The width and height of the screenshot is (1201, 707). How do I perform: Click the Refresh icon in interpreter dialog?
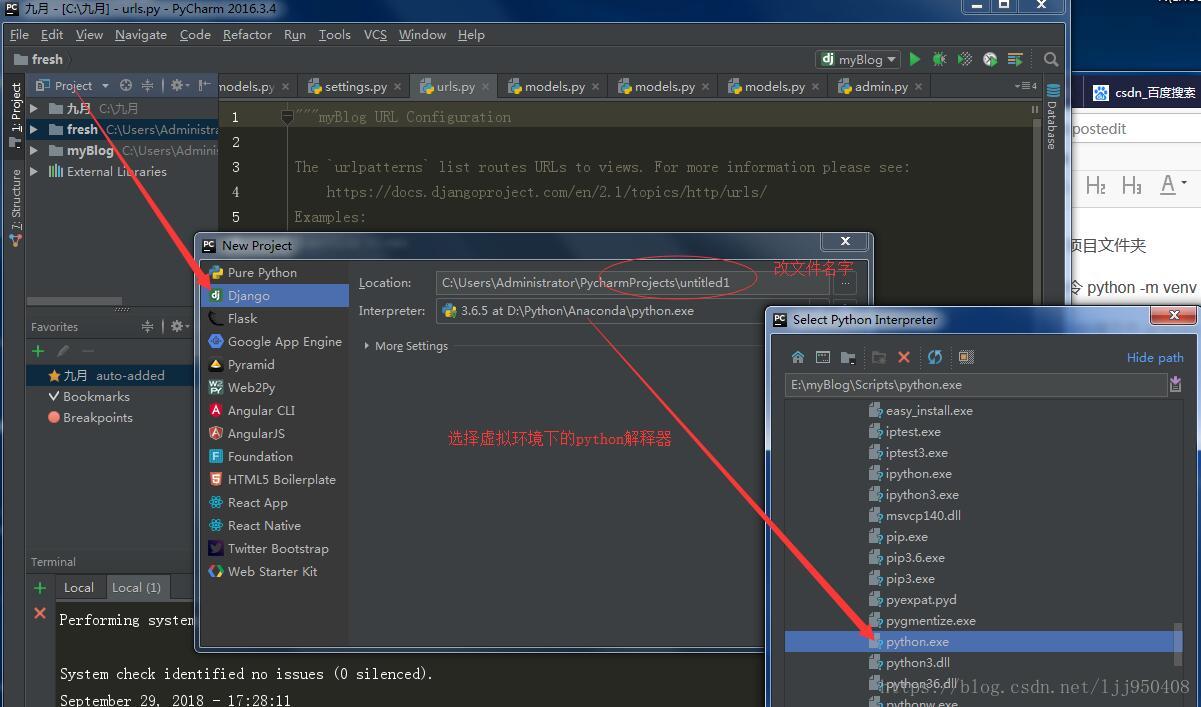tap(935, 357)
